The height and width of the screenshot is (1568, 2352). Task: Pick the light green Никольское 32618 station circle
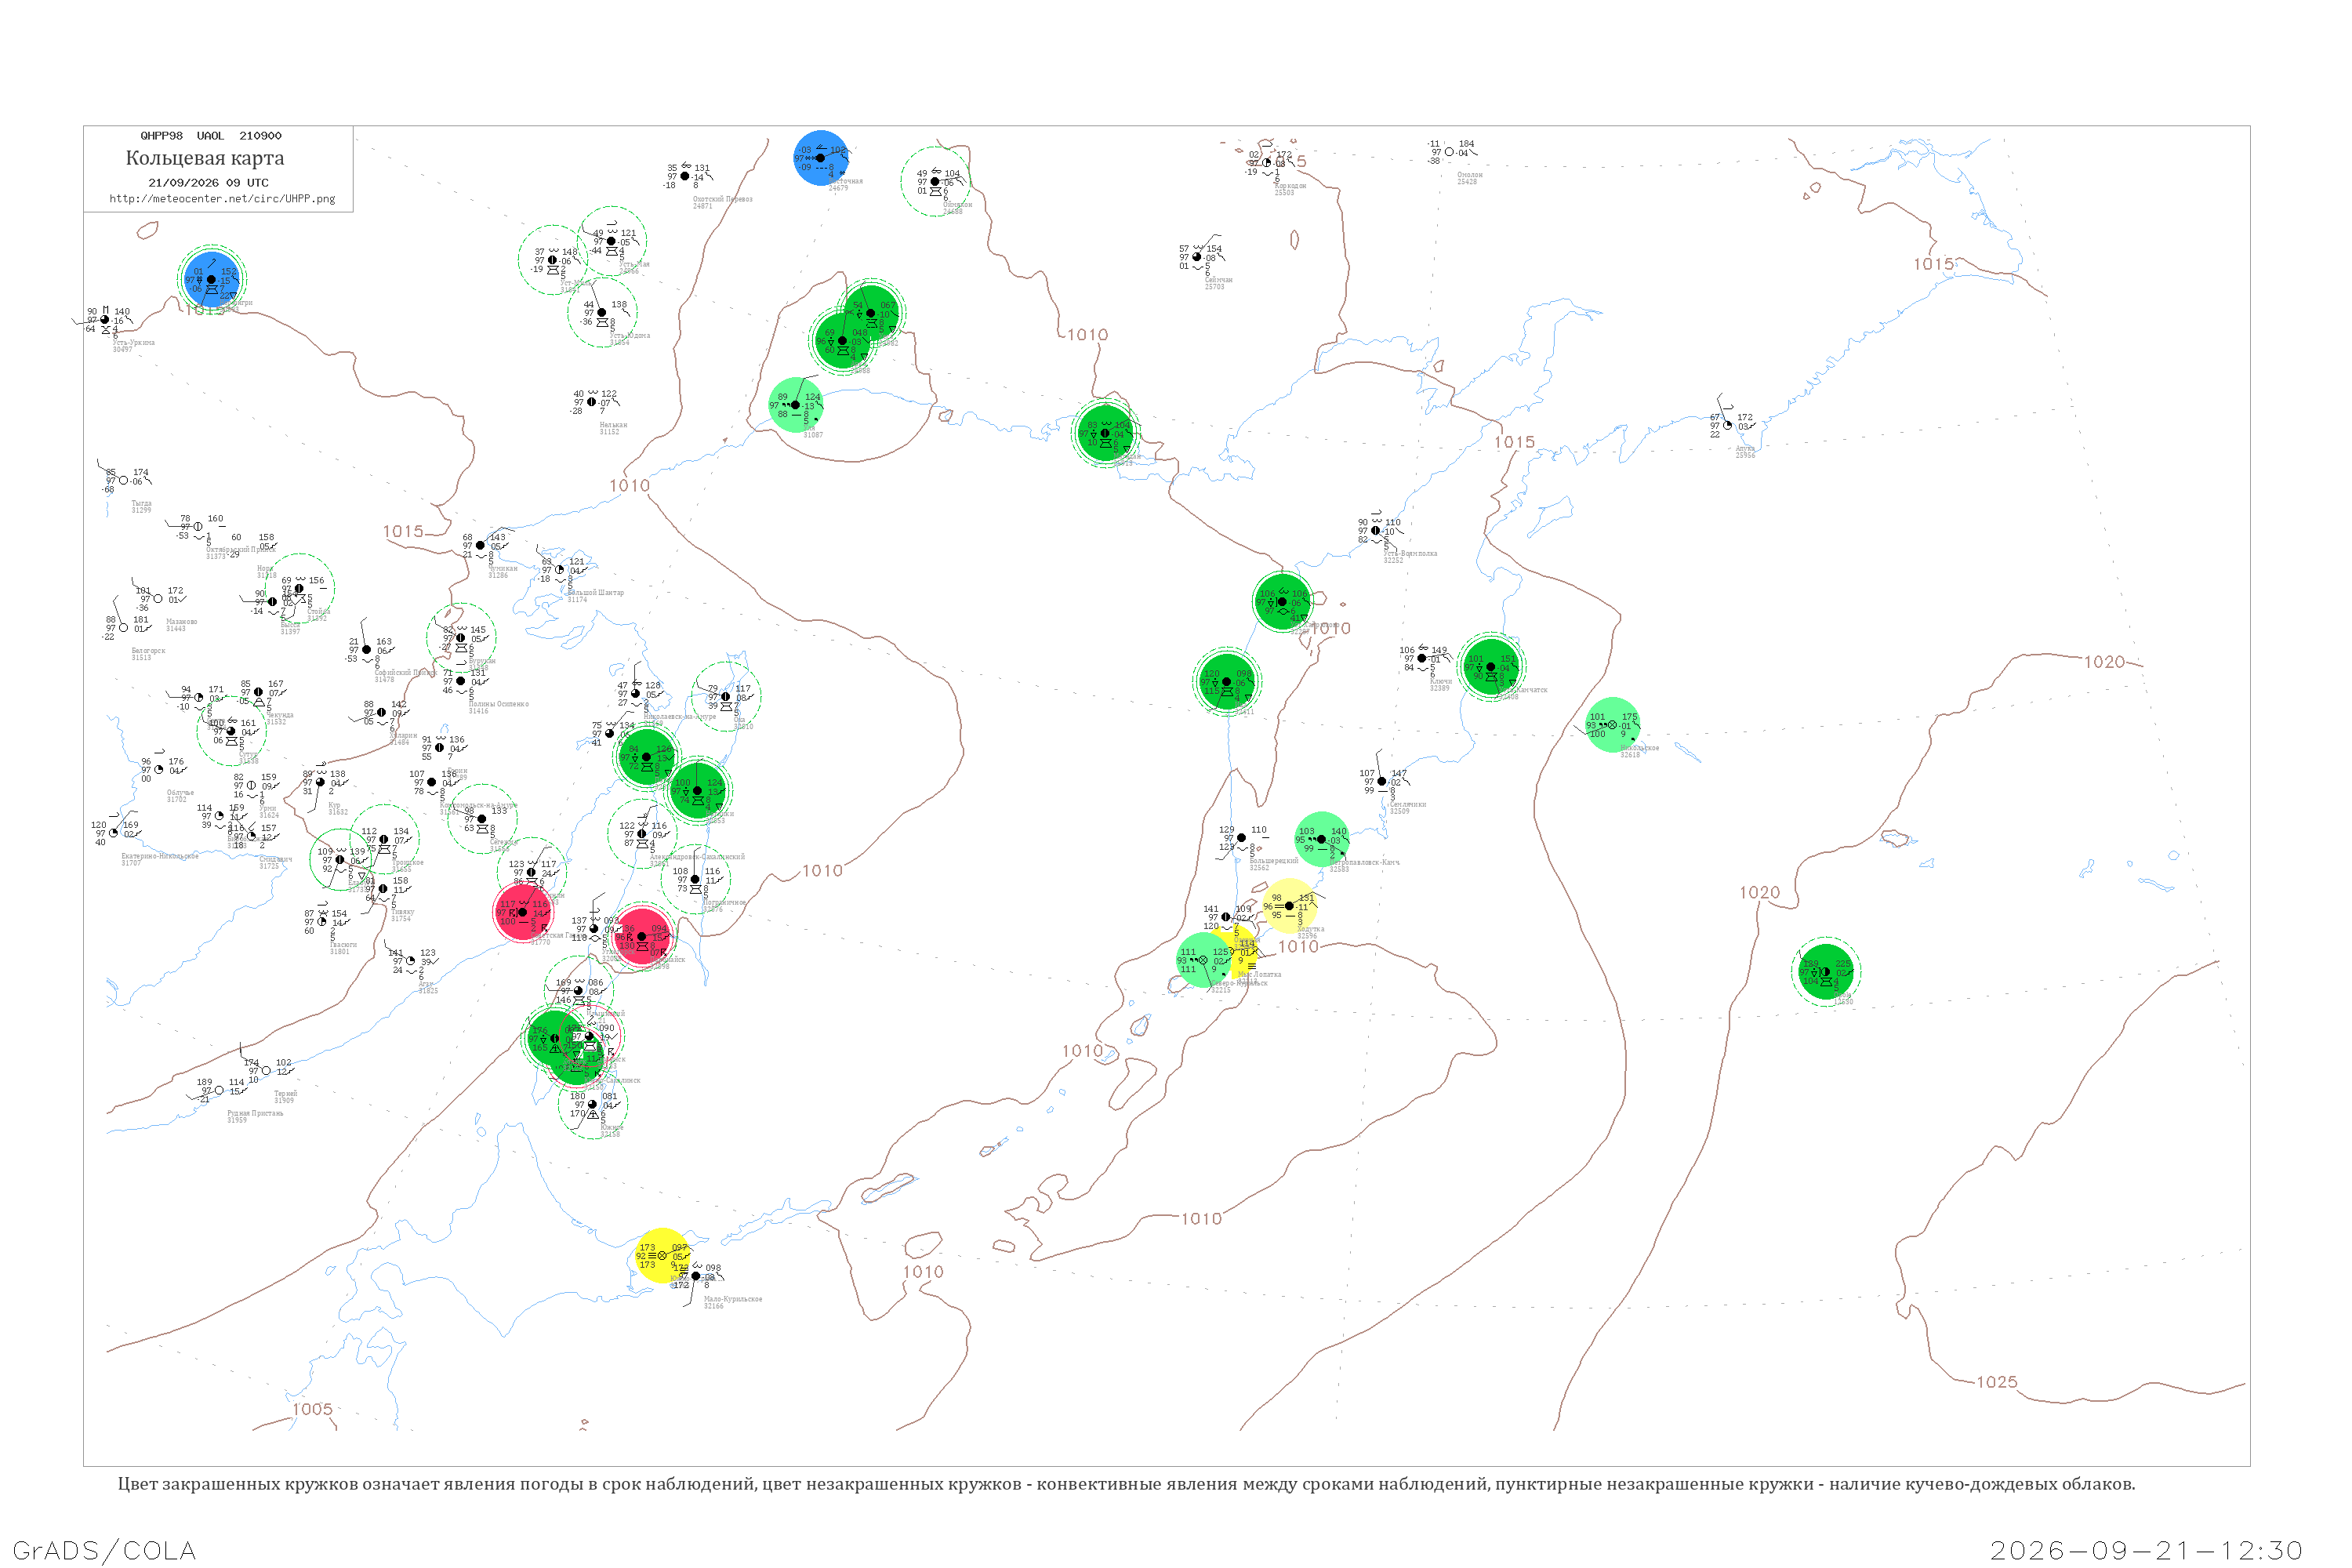click(x=1613, y=725)
